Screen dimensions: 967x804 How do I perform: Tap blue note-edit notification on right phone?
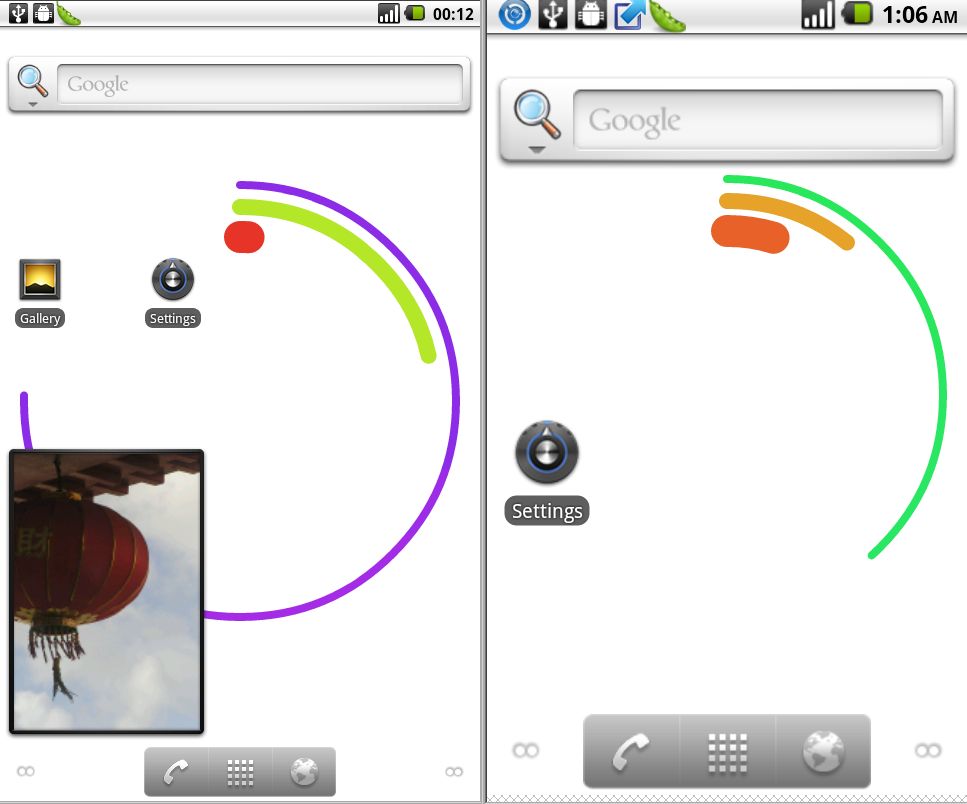(629, 15)
